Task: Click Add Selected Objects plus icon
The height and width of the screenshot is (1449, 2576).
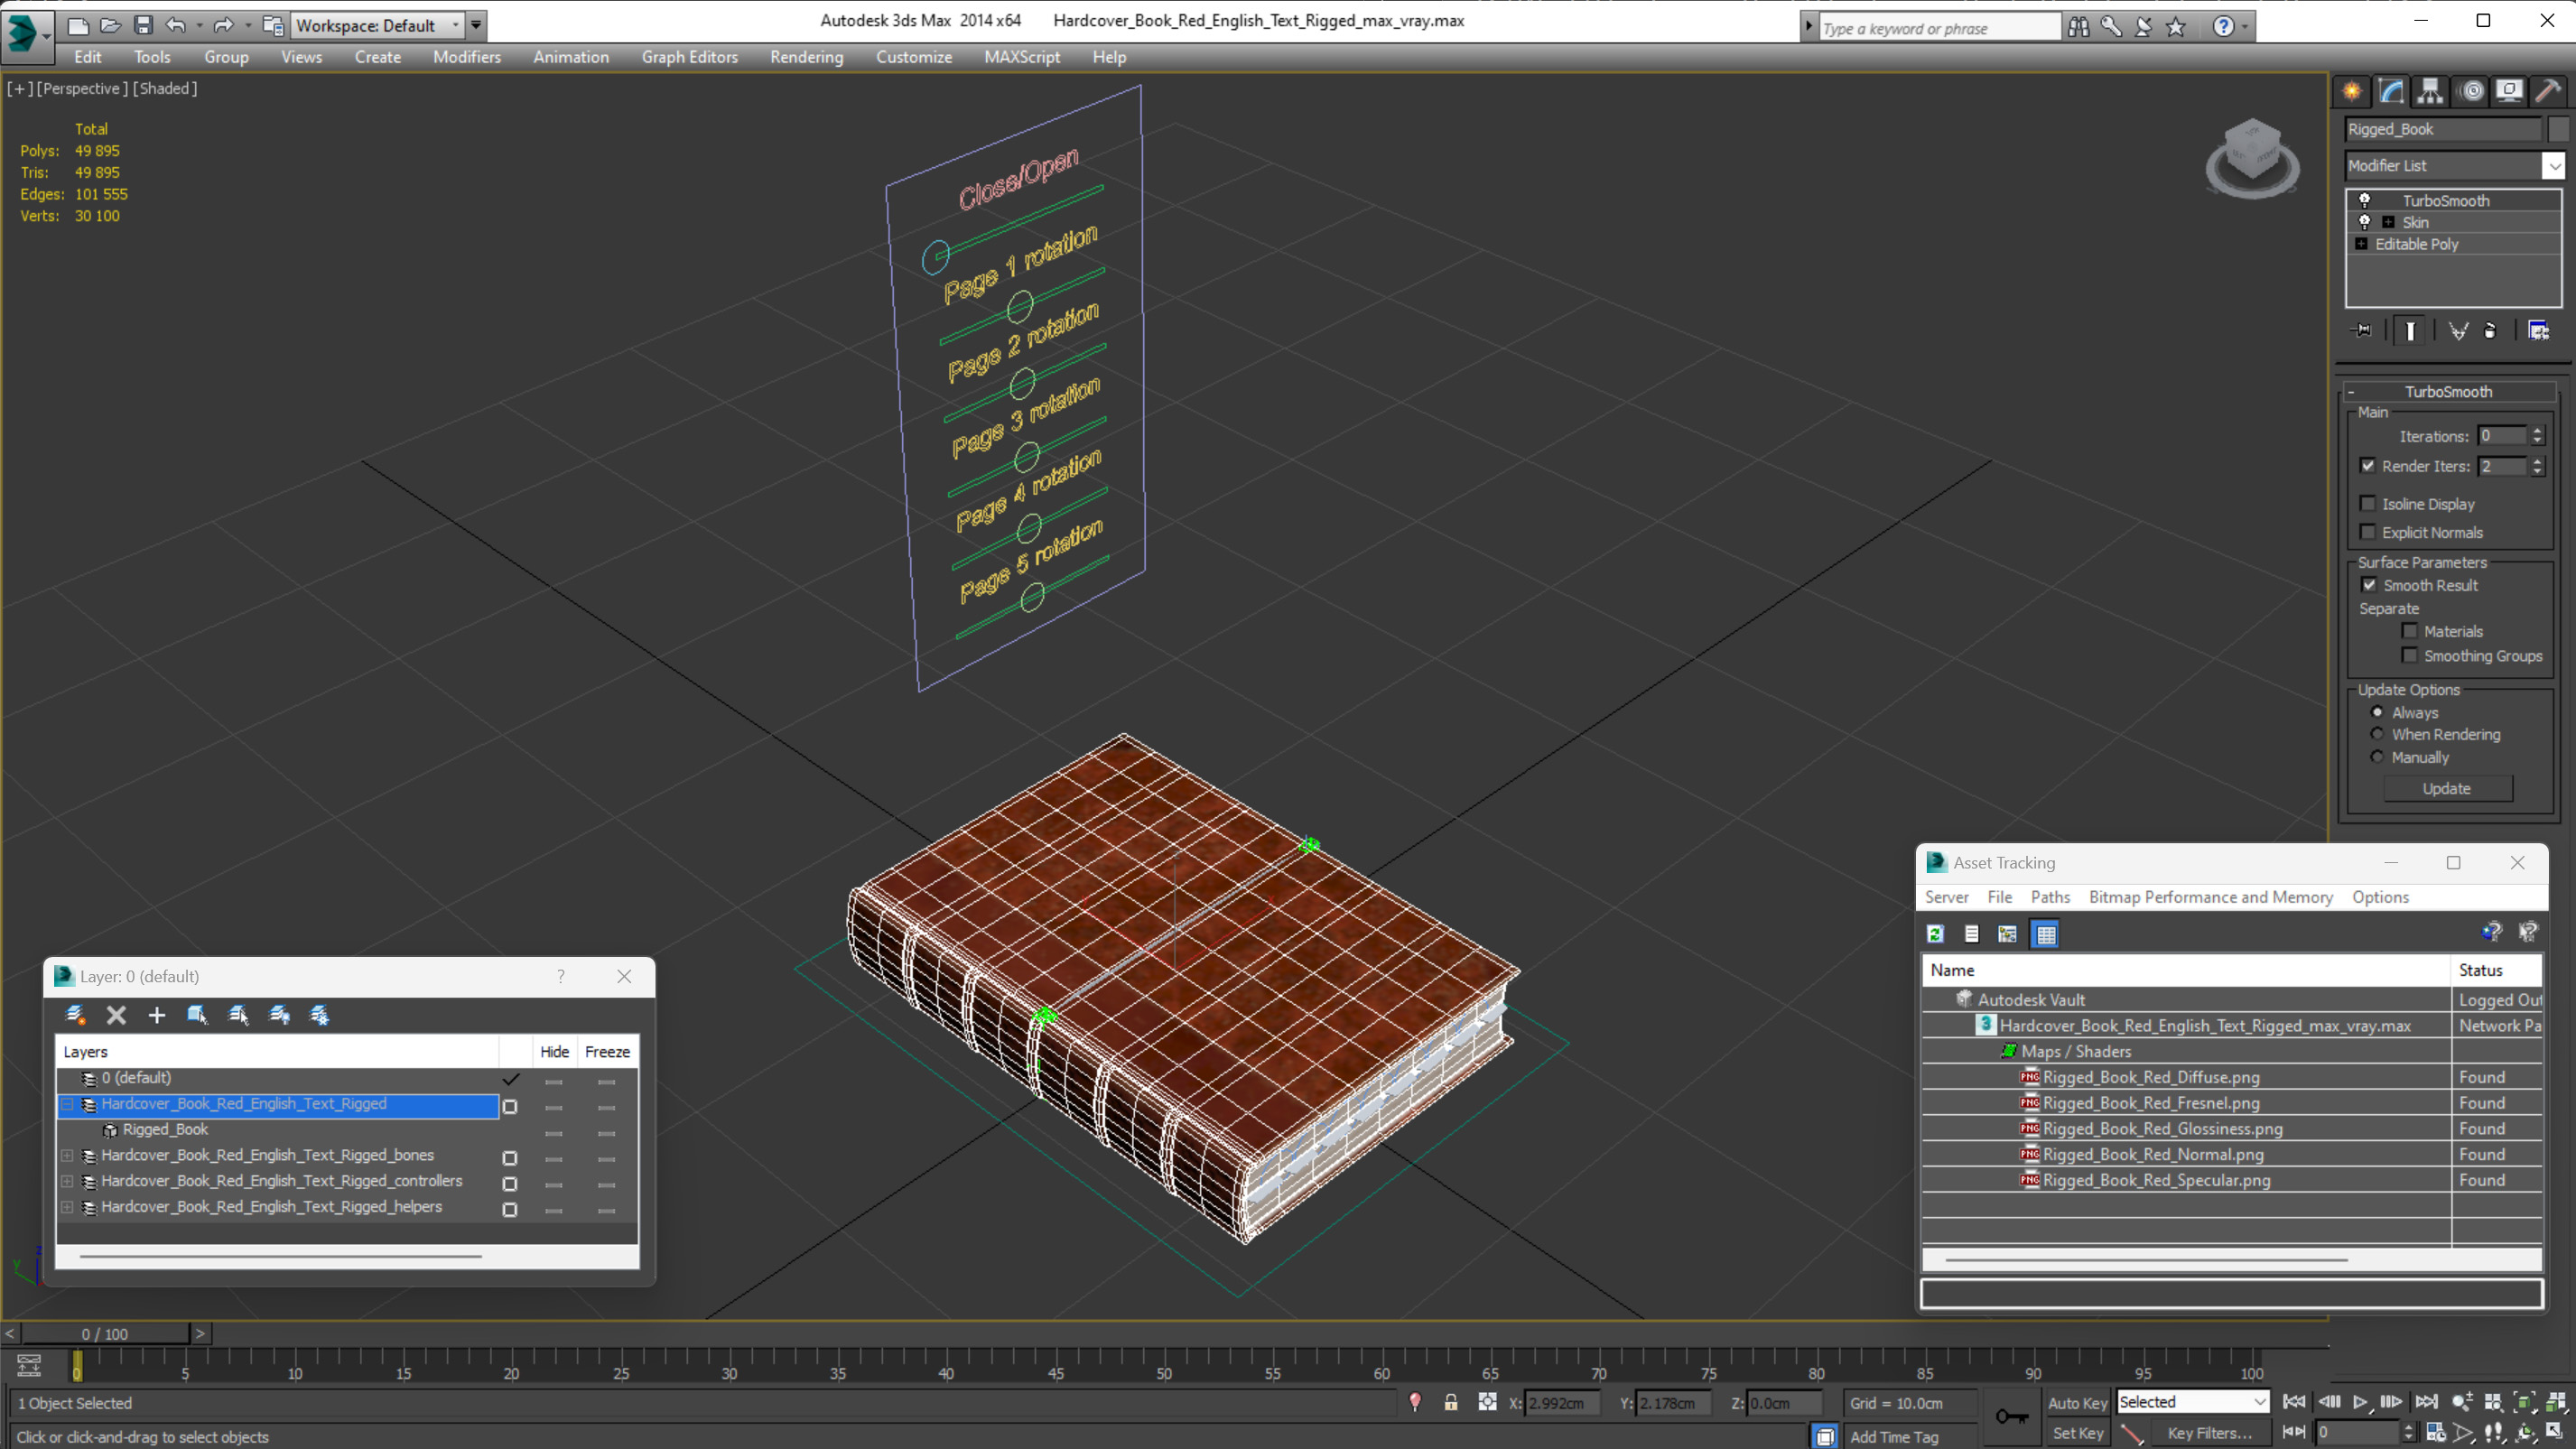Action: click(157, 1015)
